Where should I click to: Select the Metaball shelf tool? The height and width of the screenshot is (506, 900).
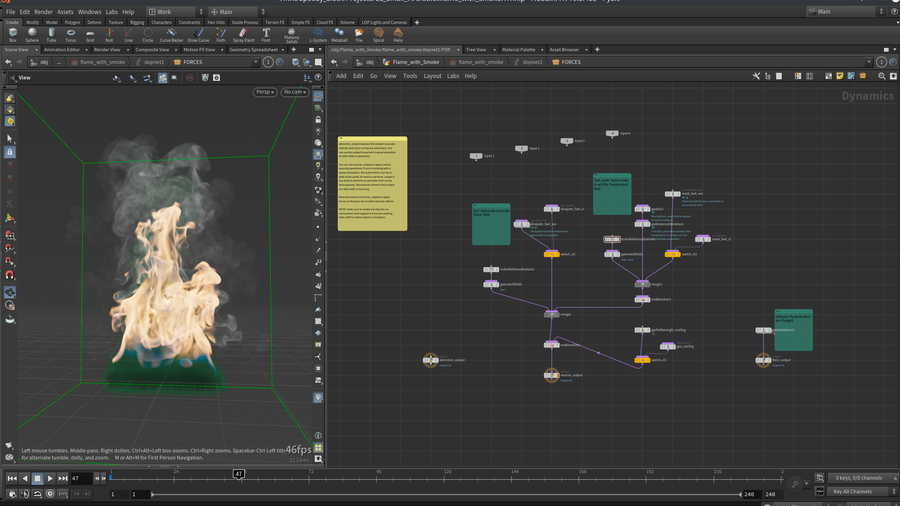pos(339,35)
